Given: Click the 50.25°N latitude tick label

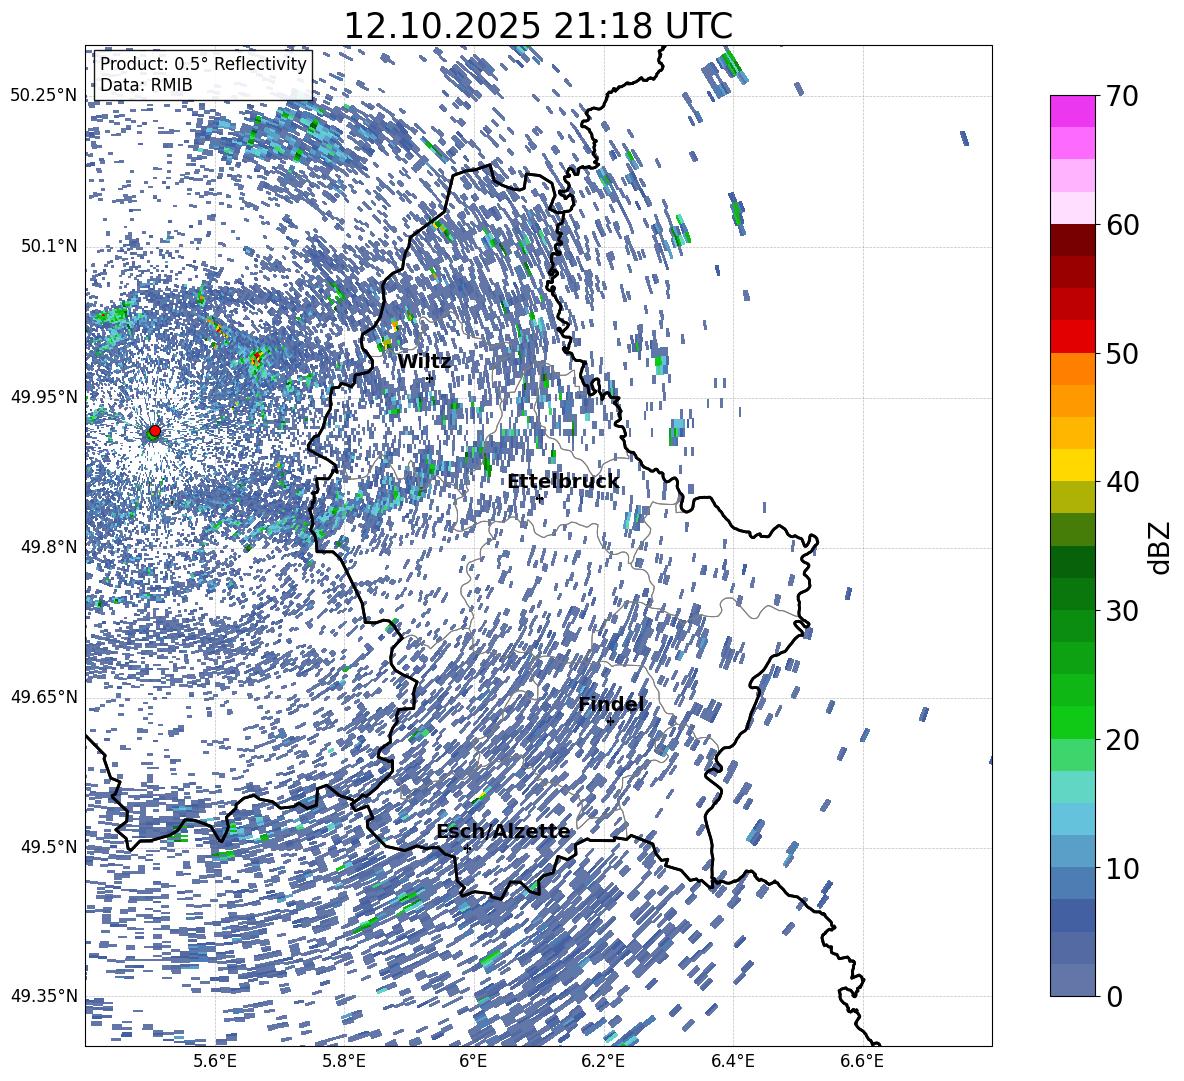Looking at the screenshot, I should (43, 96).
